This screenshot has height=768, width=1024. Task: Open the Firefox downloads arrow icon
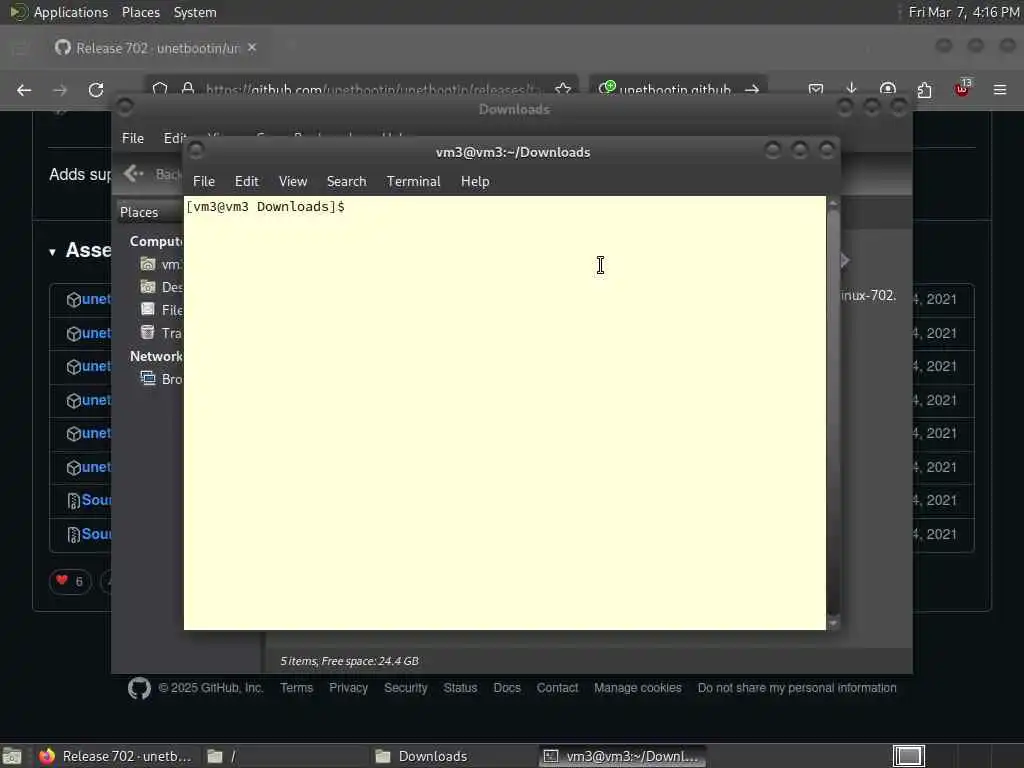tap(851, 89)
